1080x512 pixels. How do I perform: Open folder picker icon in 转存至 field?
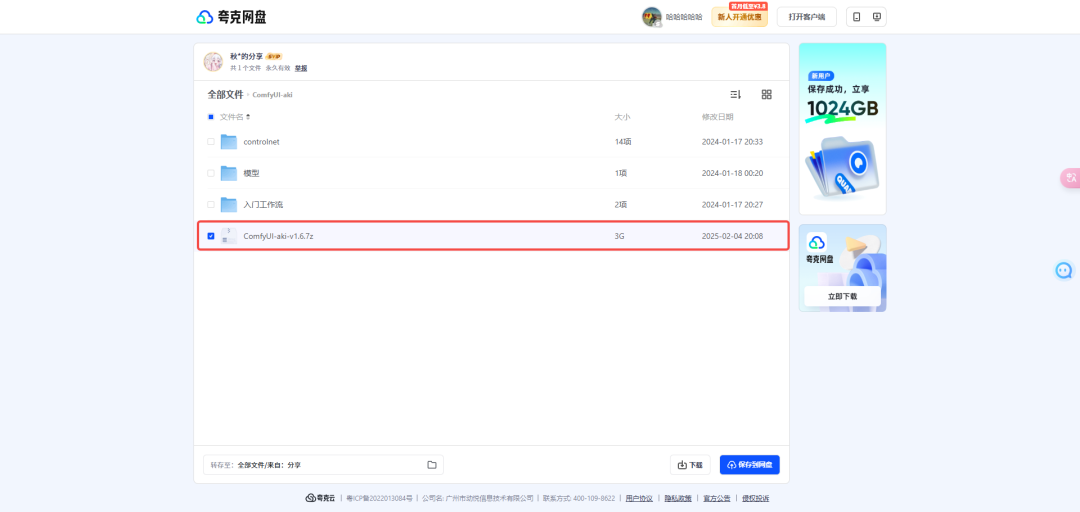pos(432,465)
